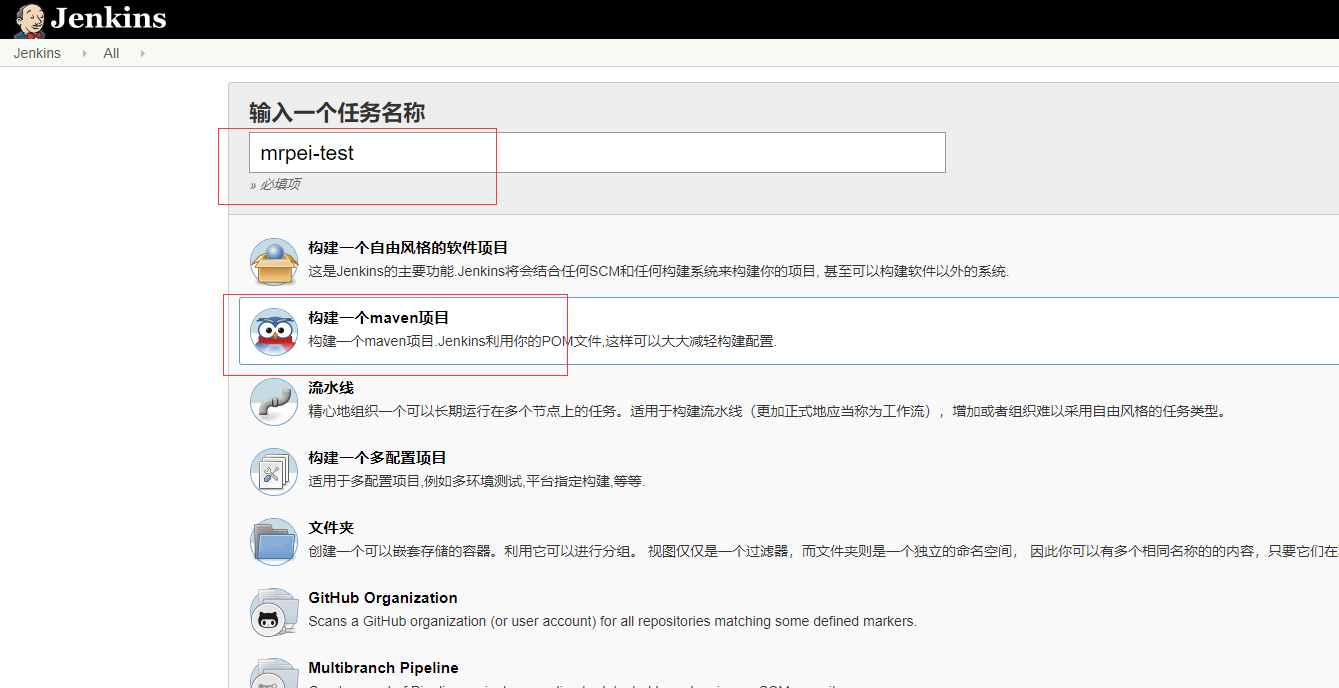Expand the arrow after Jenkins breadcrumb
The width and height of the screenshot is (1339, 688).
click(84, 53)
